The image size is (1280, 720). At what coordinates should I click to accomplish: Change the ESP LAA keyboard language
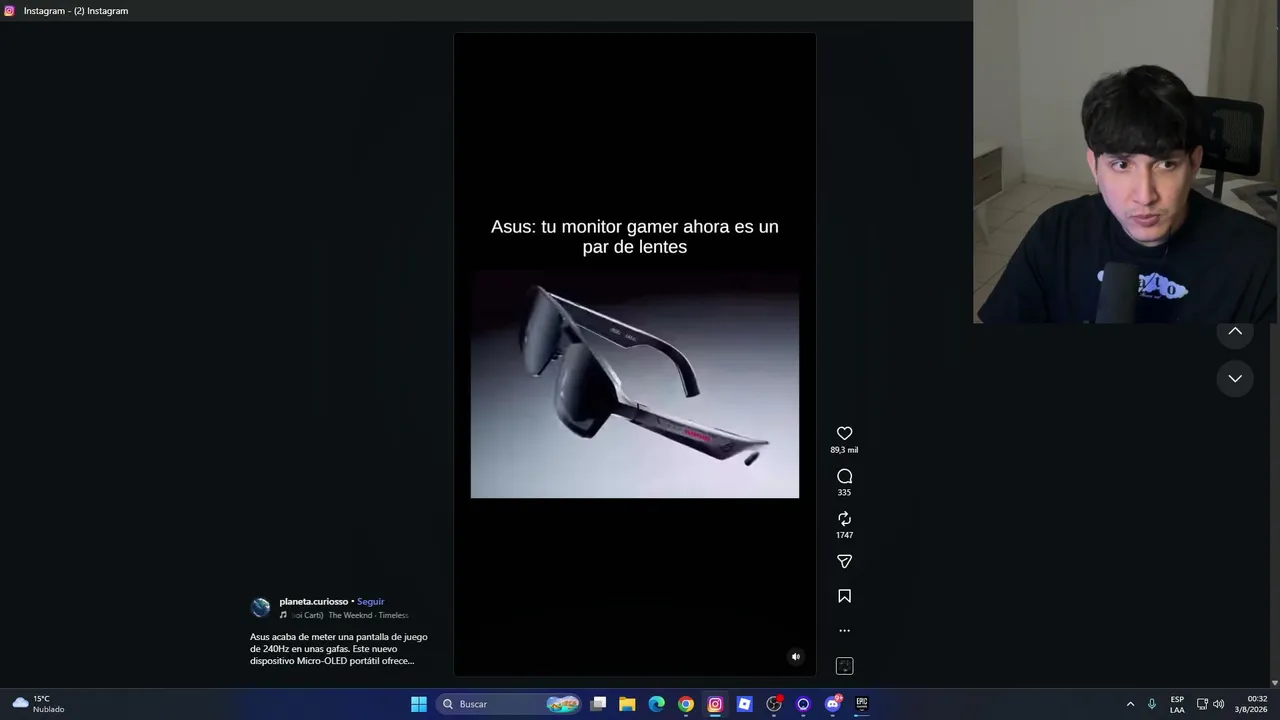point(1177,704)
